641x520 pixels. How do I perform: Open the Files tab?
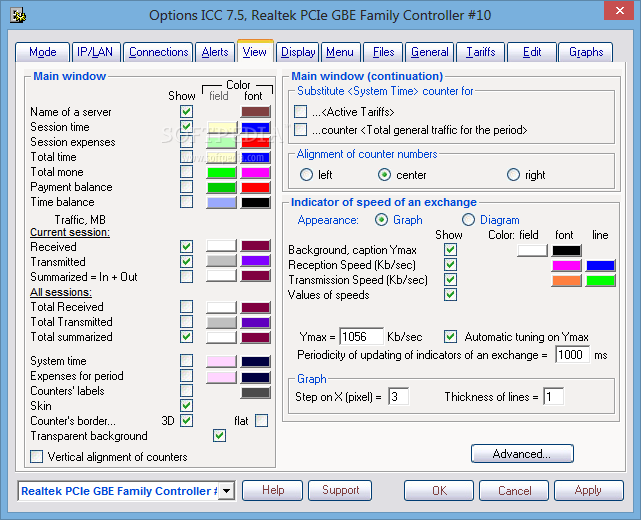coord(383,52)
